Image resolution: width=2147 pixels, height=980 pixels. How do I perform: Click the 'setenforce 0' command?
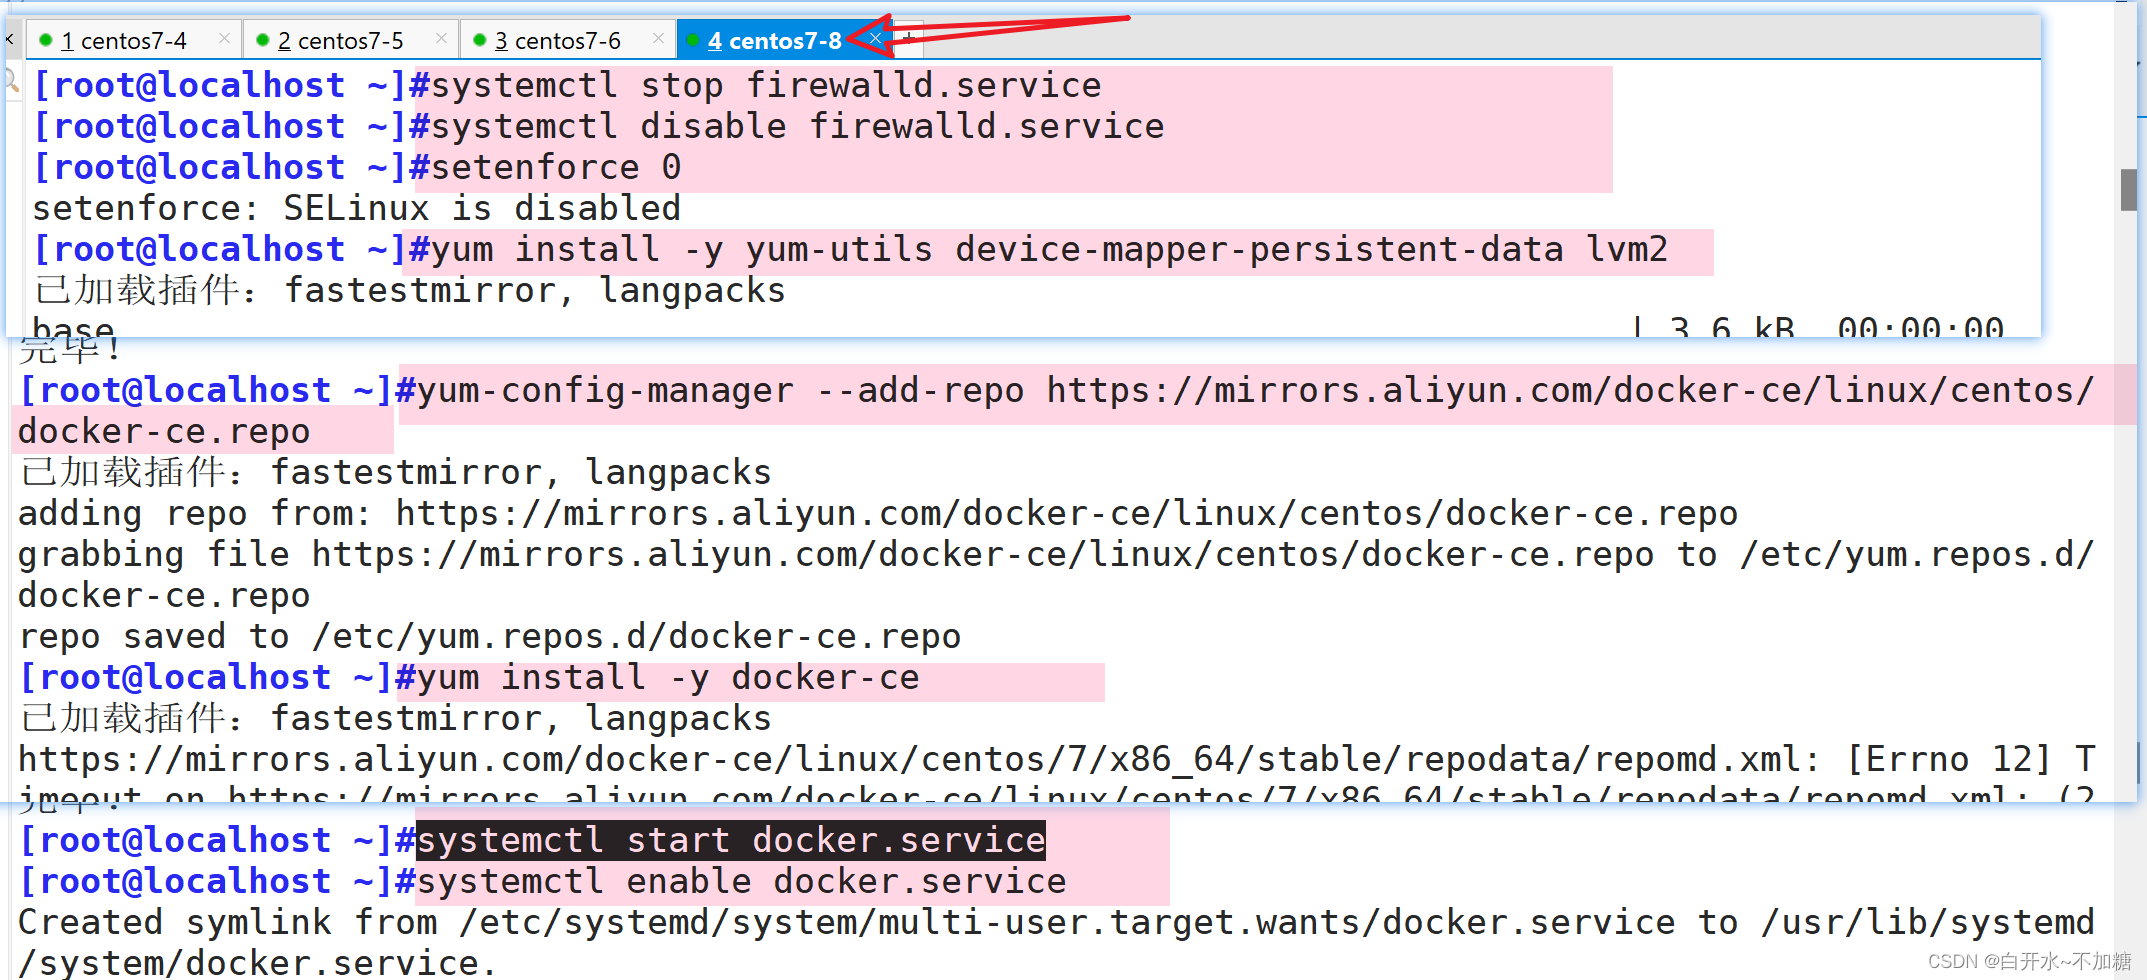click(x=556, y=167)
